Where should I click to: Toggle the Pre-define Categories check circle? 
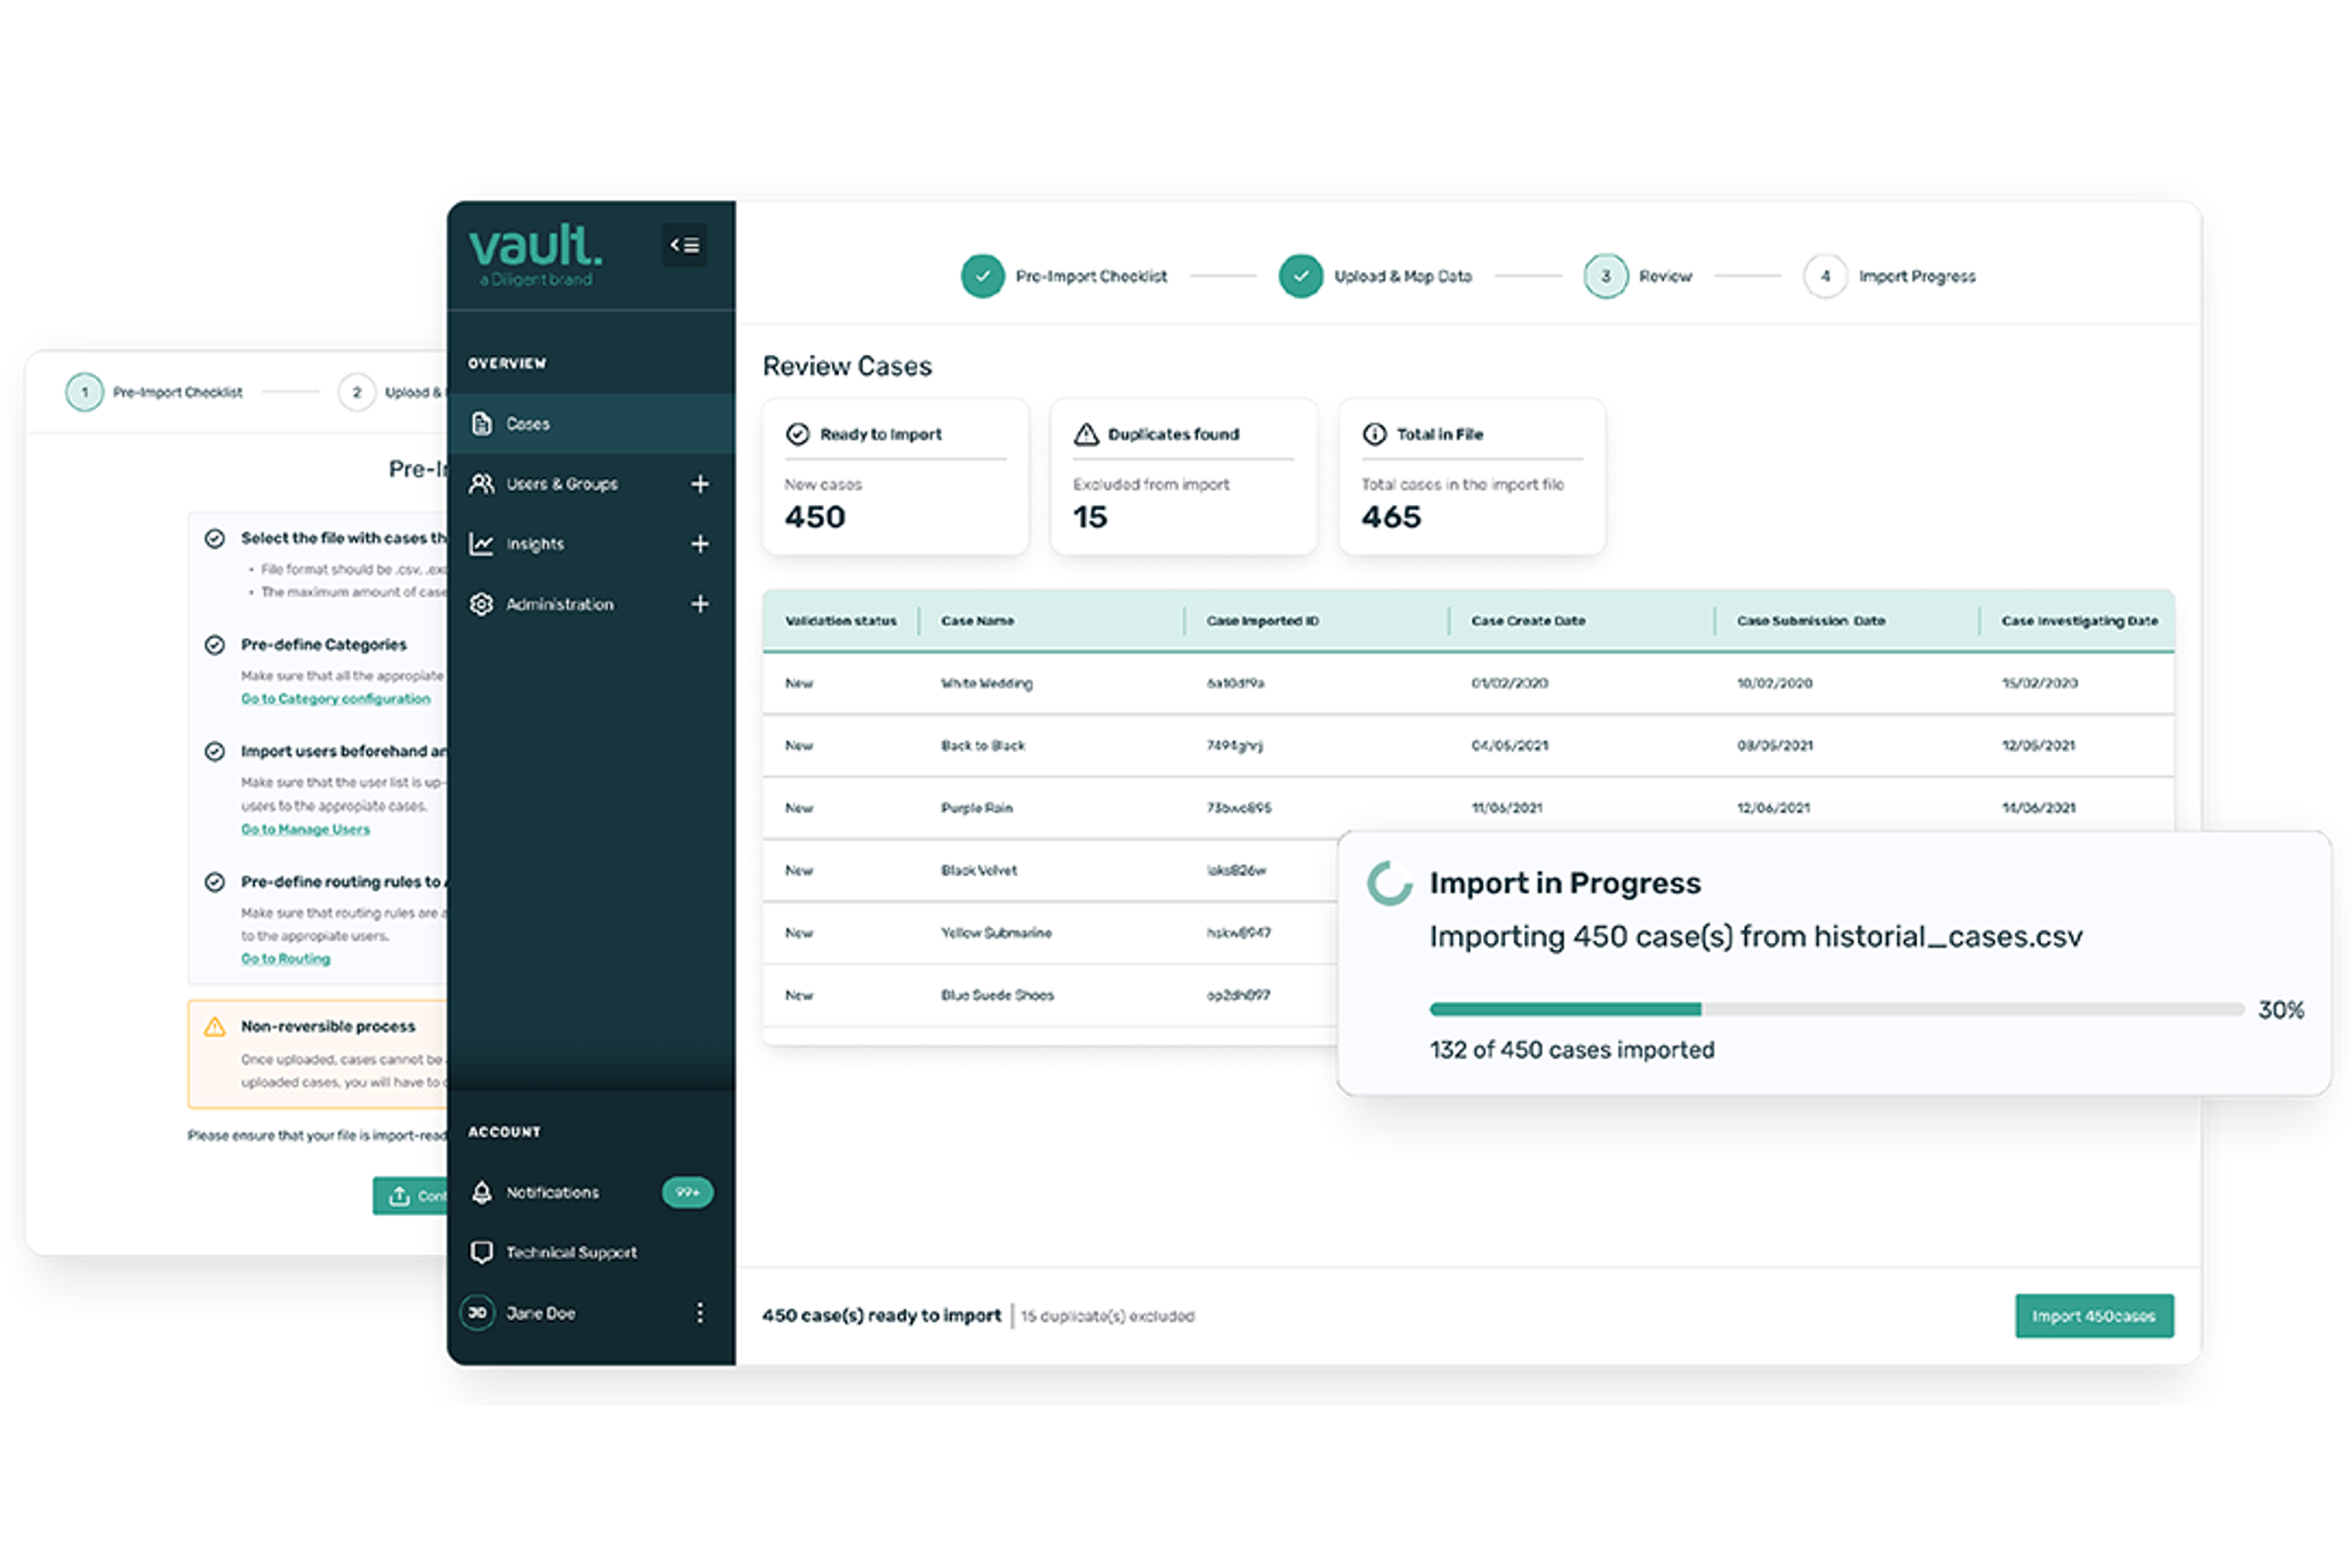215,645
